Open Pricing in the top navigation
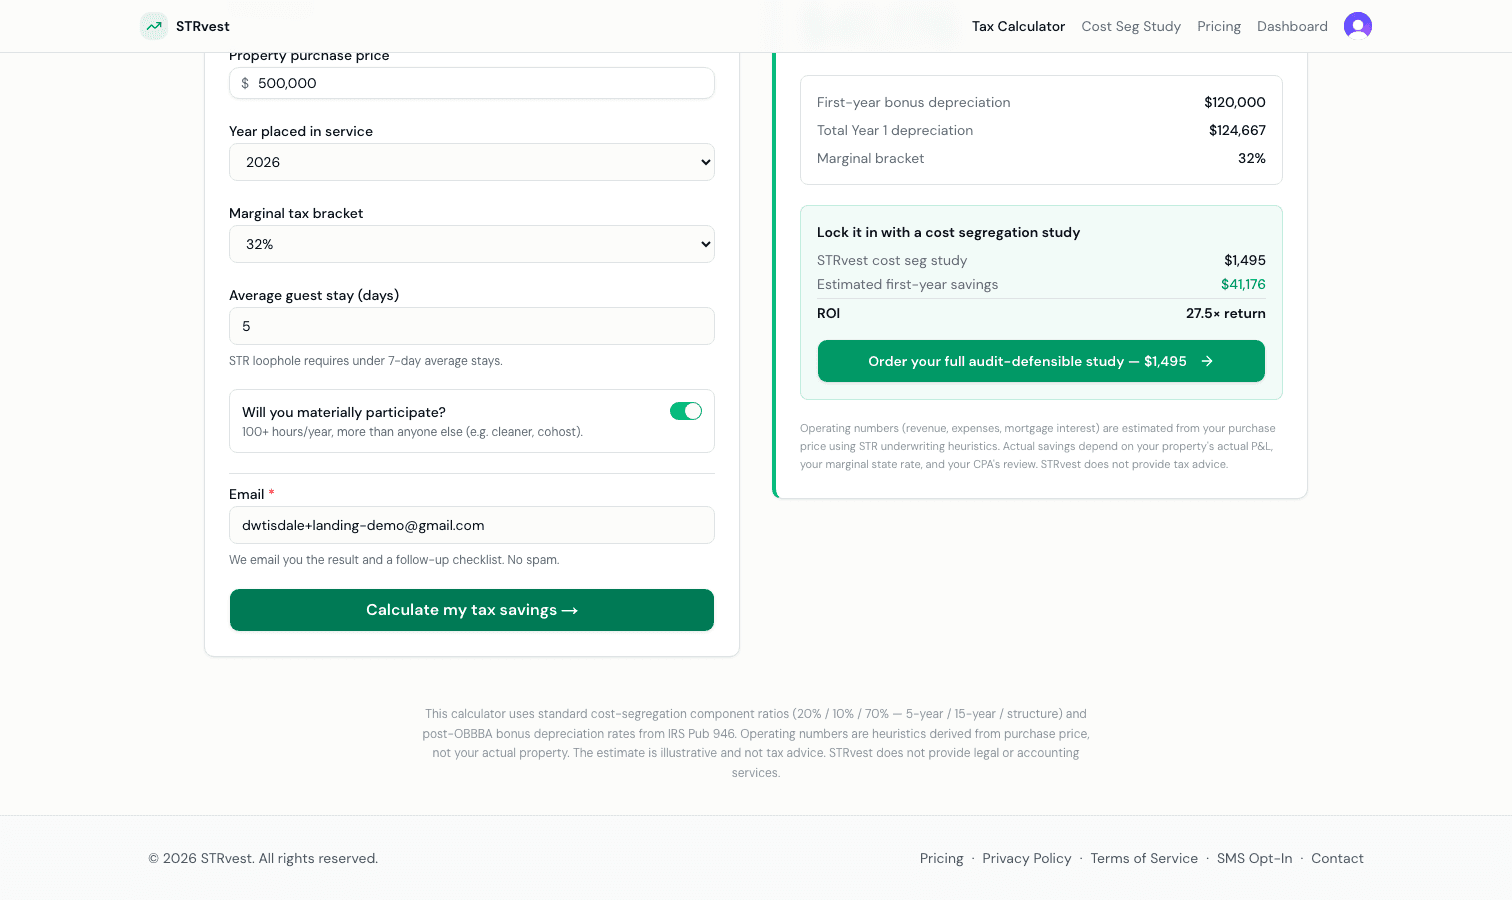Image resolution: width=1512 pixels, height=900 pixels. pyautogui.click(x=1219, y=26)
